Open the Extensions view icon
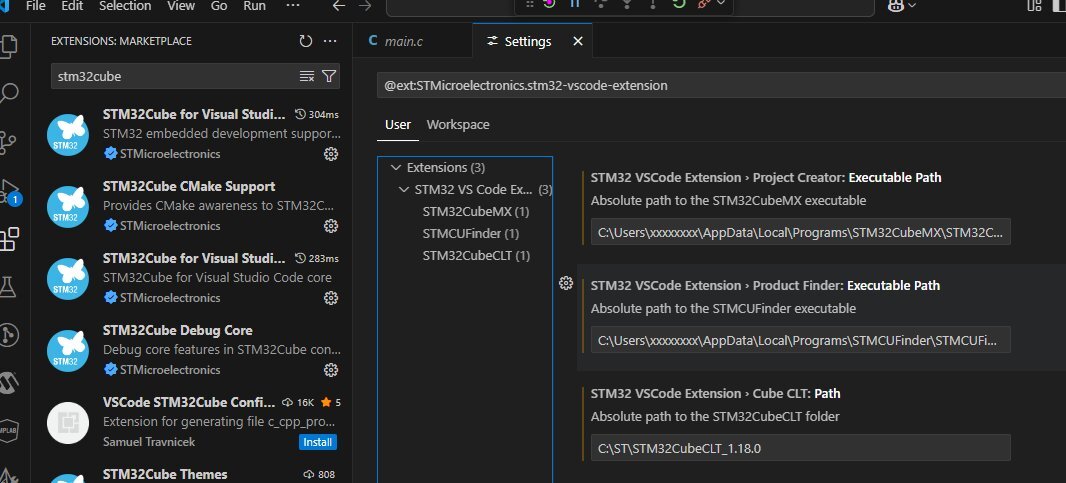The width and height of the screenshot is (1066, 483). tap(9, 239)
